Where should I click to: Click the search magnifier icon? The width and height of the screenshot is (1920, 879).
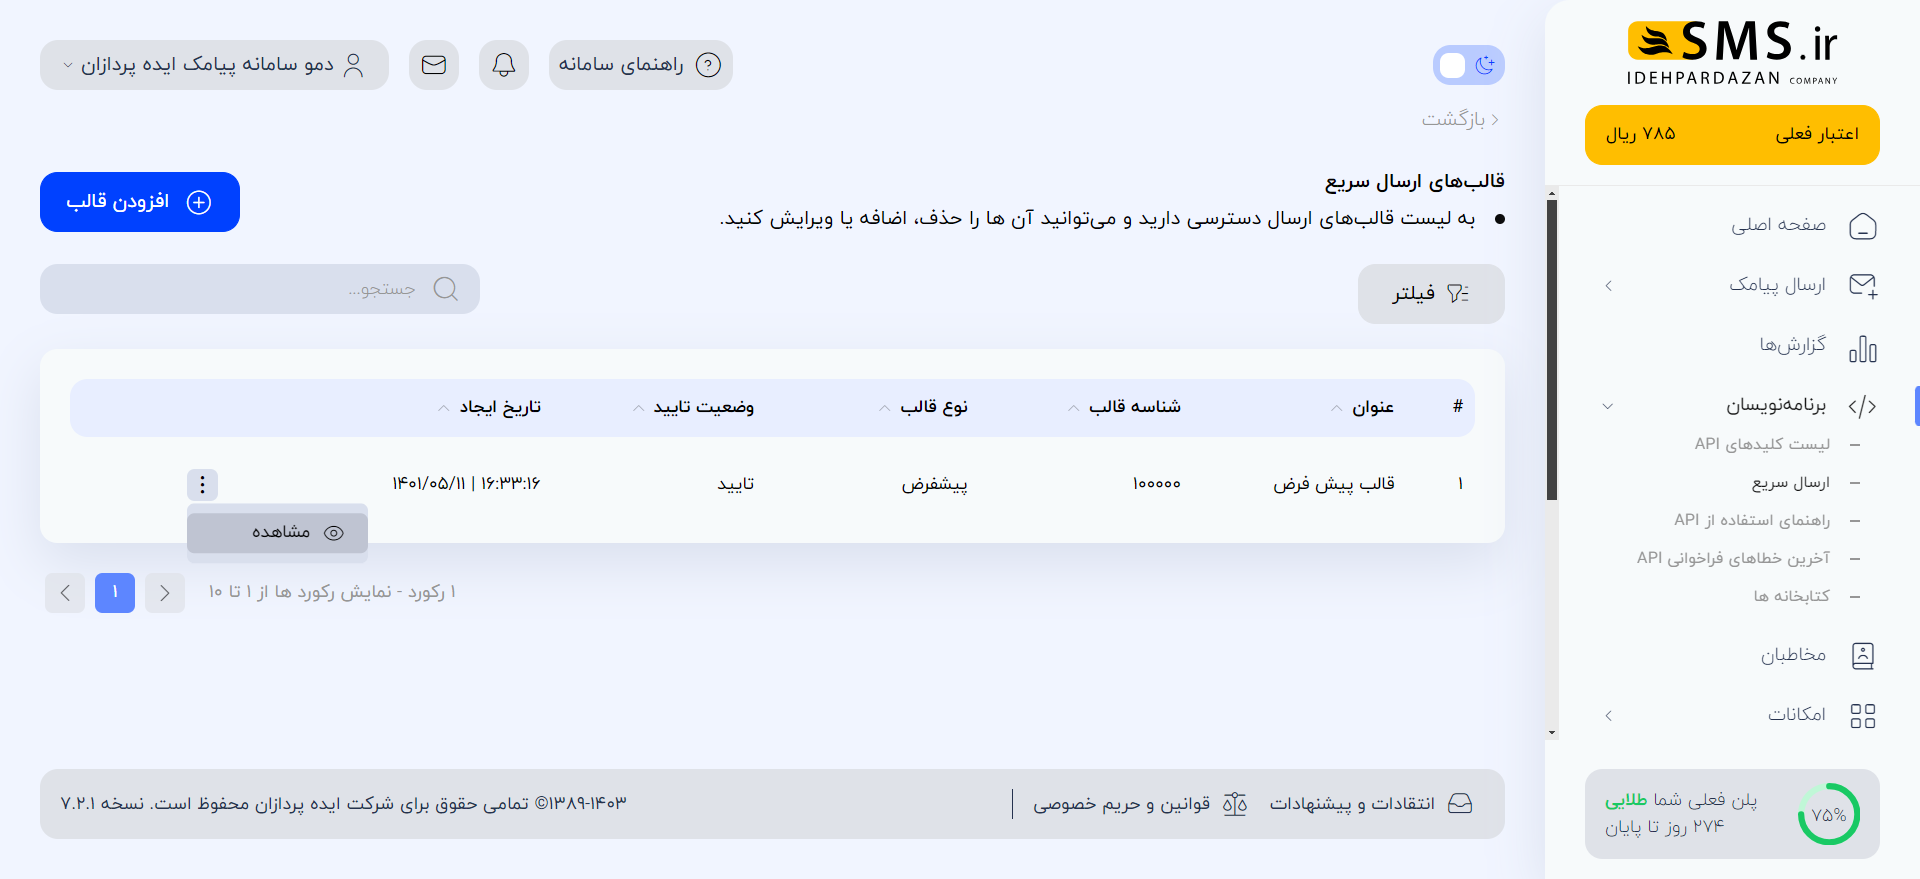pyautogui.click(x=446, y=289)
